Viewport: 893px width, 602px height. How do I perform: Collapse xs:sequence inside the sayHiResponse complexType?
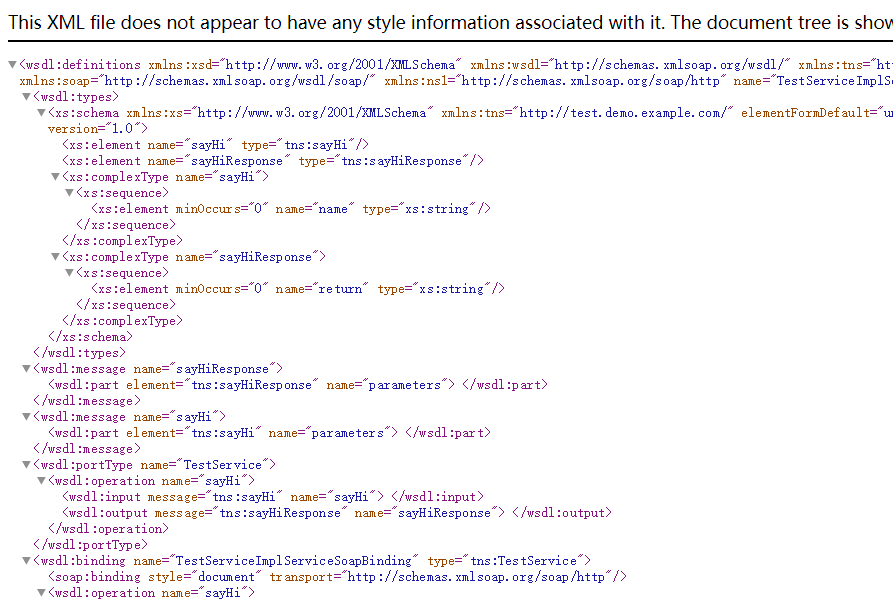(69, 273)
